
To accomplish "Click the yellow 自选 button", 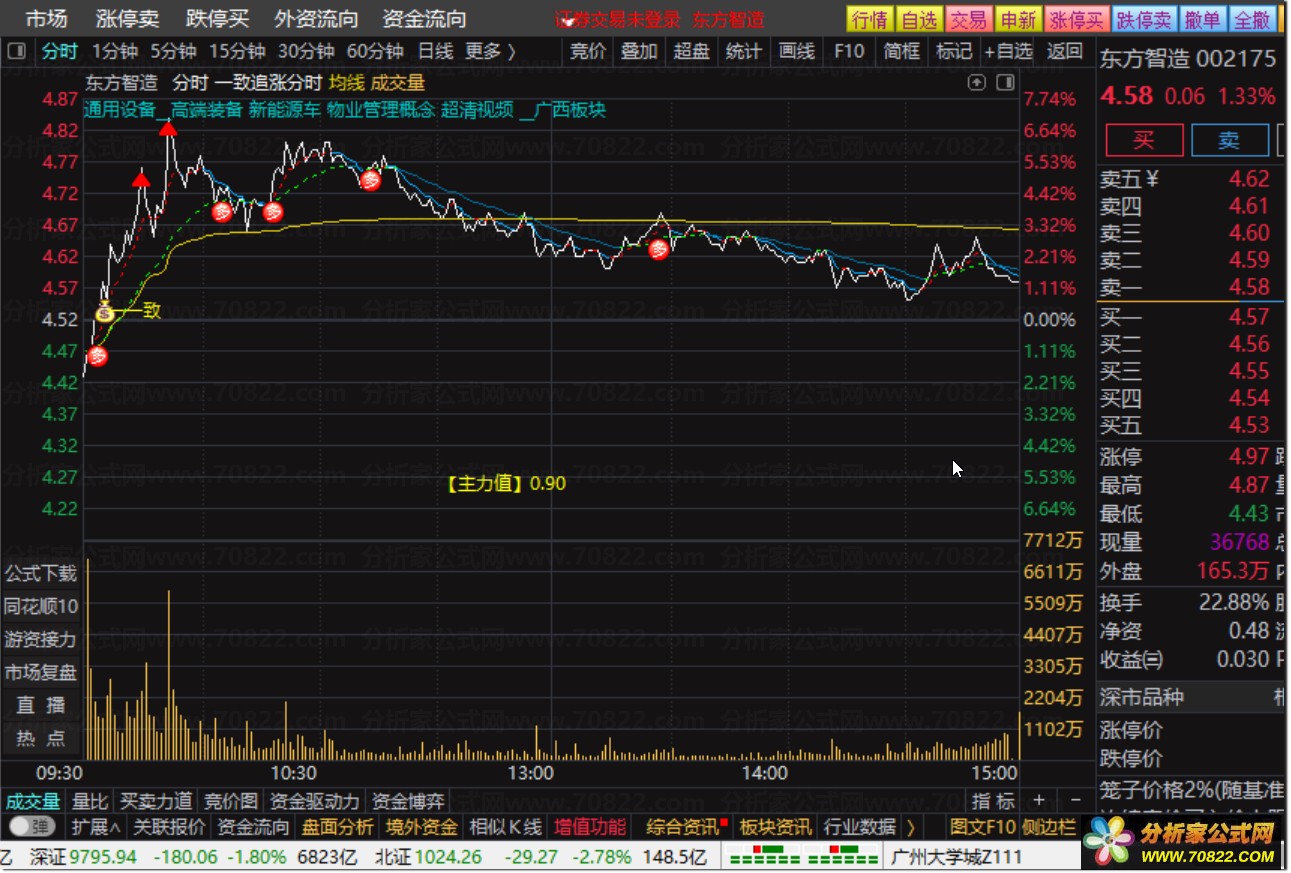I will [918, 19].
